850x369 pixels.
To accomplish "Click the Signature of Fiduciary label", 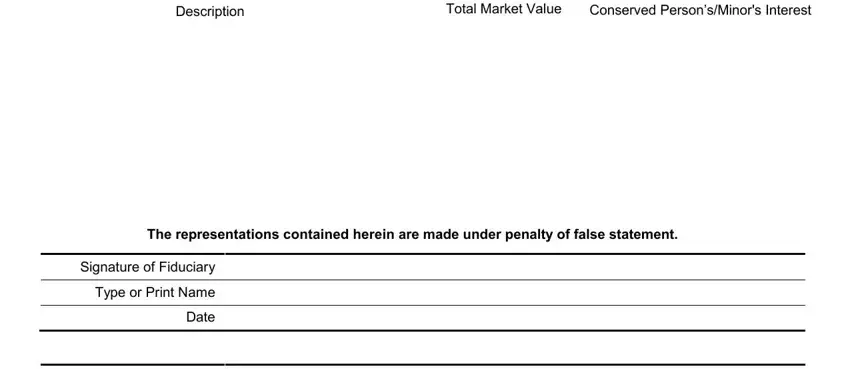I will [x=147, y=267].
